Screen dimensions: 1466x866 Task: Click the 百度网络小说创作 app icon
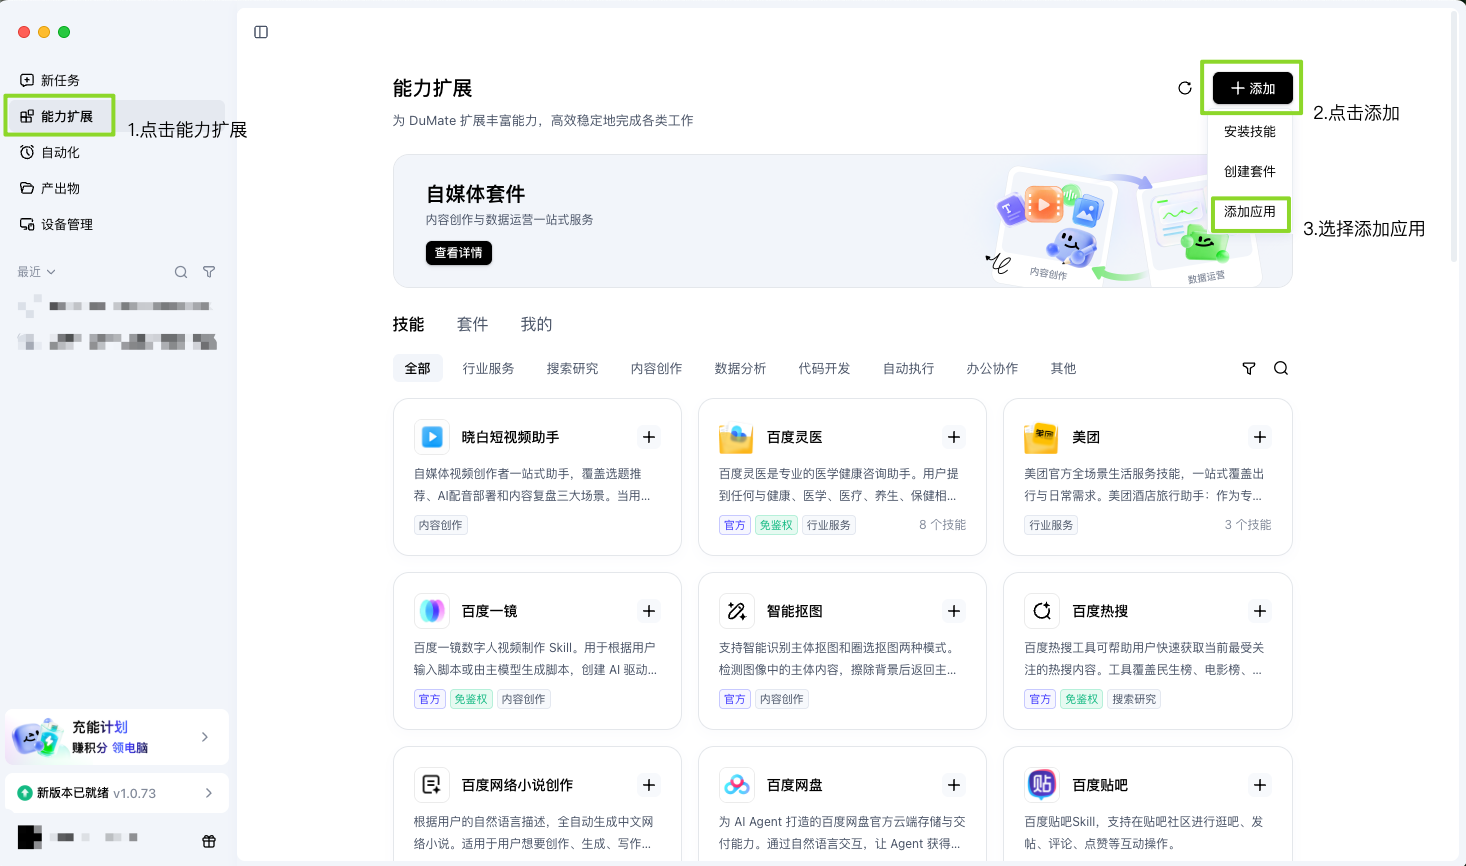coord(432,785)
